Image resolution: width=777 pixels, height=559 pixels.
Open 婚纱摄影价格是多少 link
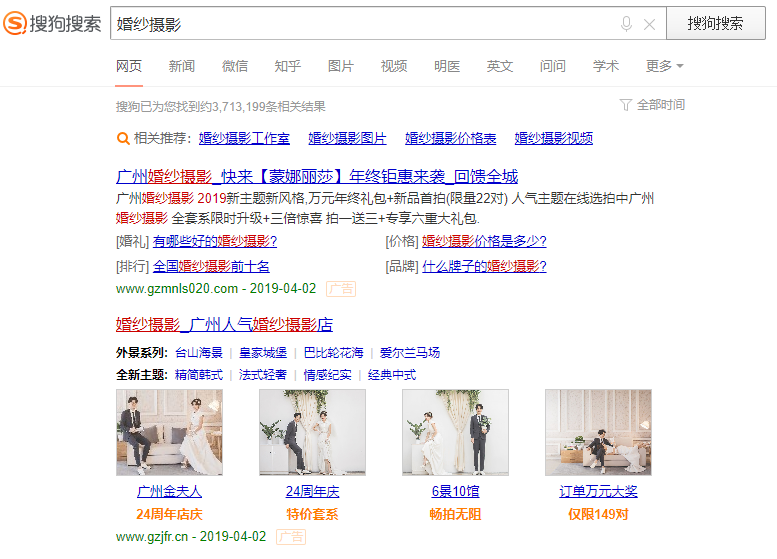click(484, 241)
